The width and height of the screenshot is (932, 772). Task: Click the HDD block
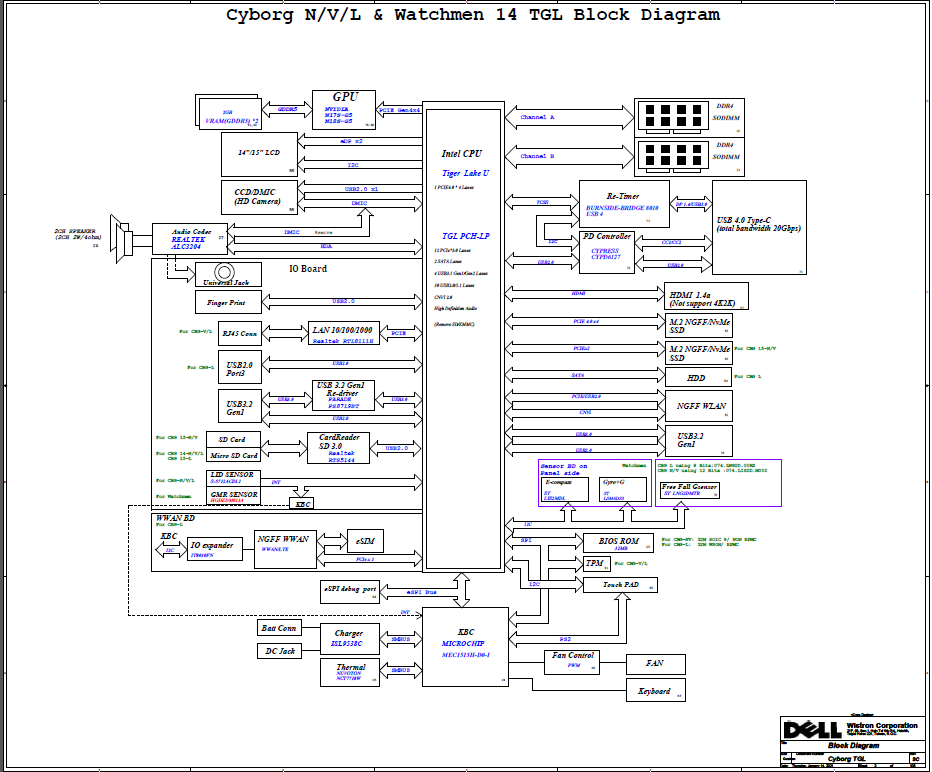point(698,377)
